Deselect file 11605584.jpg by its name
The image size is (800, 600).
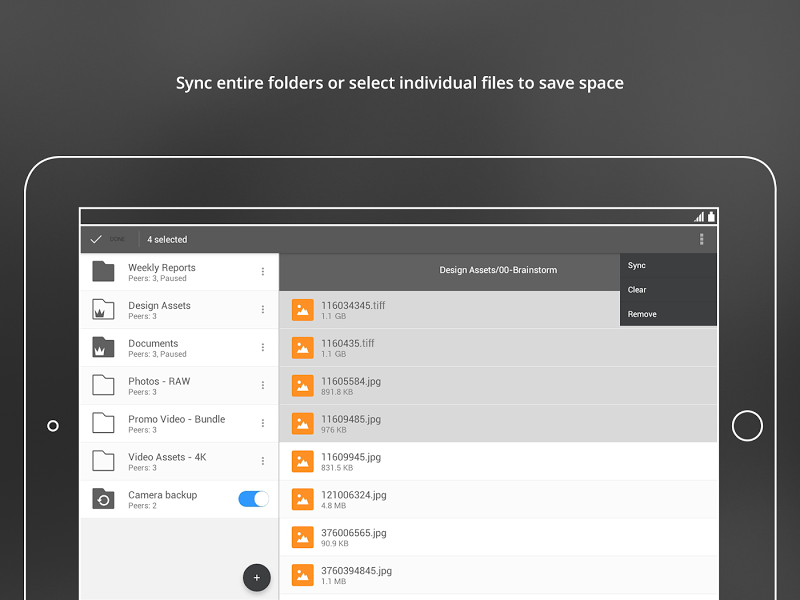(351, 381)
